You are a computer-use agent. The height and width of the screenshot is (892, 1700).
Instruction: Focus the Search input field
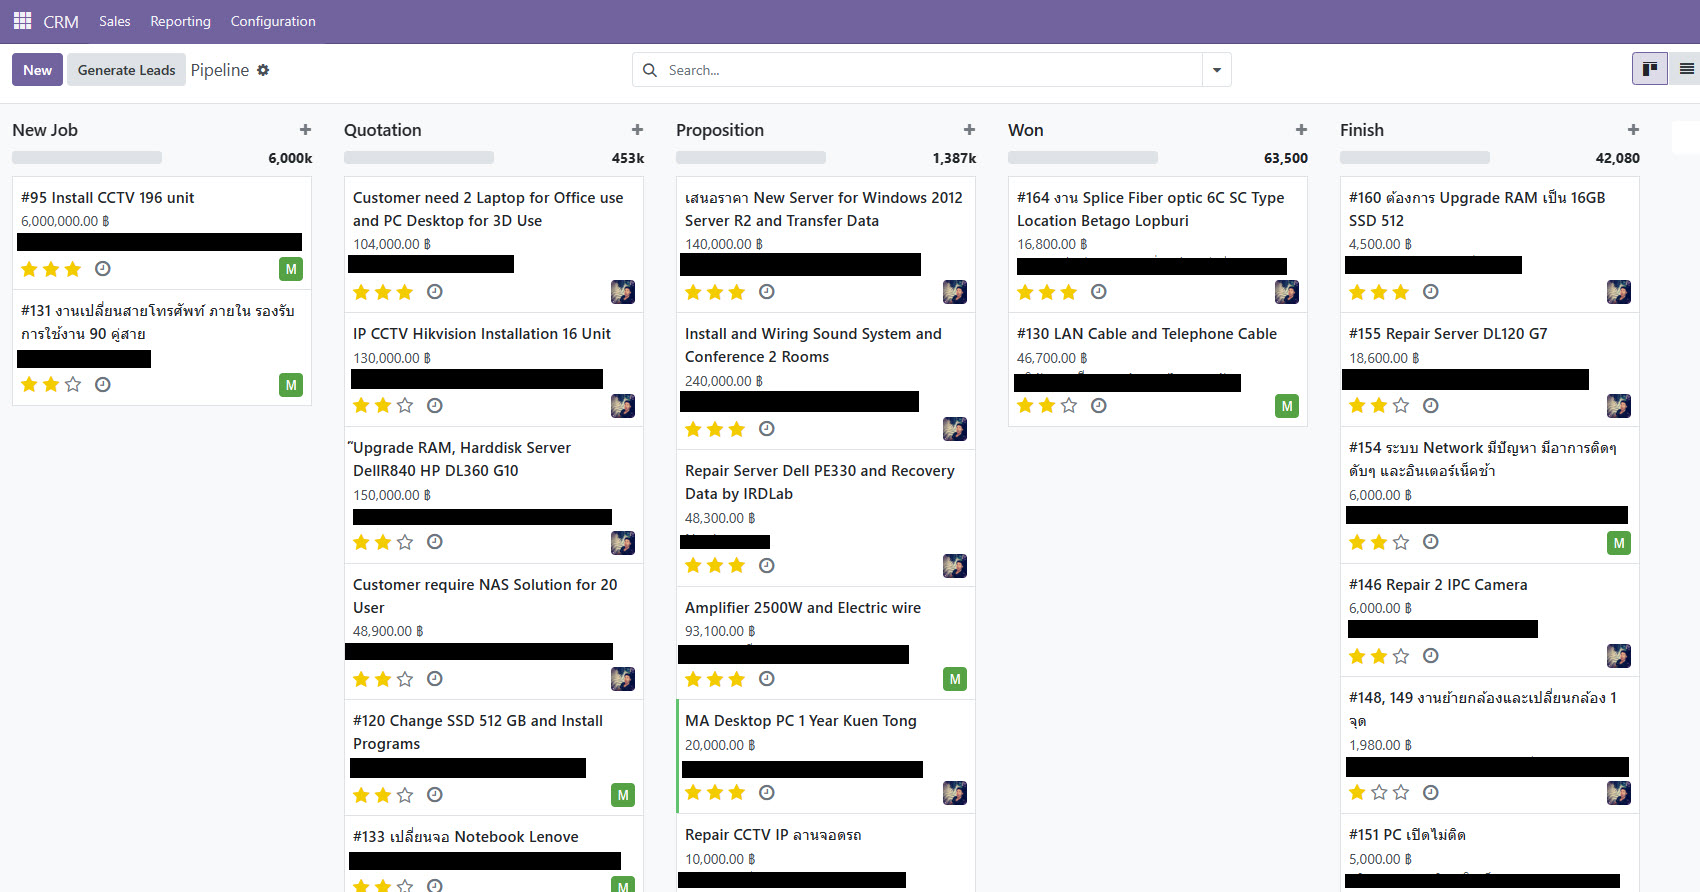click(930, 70)
